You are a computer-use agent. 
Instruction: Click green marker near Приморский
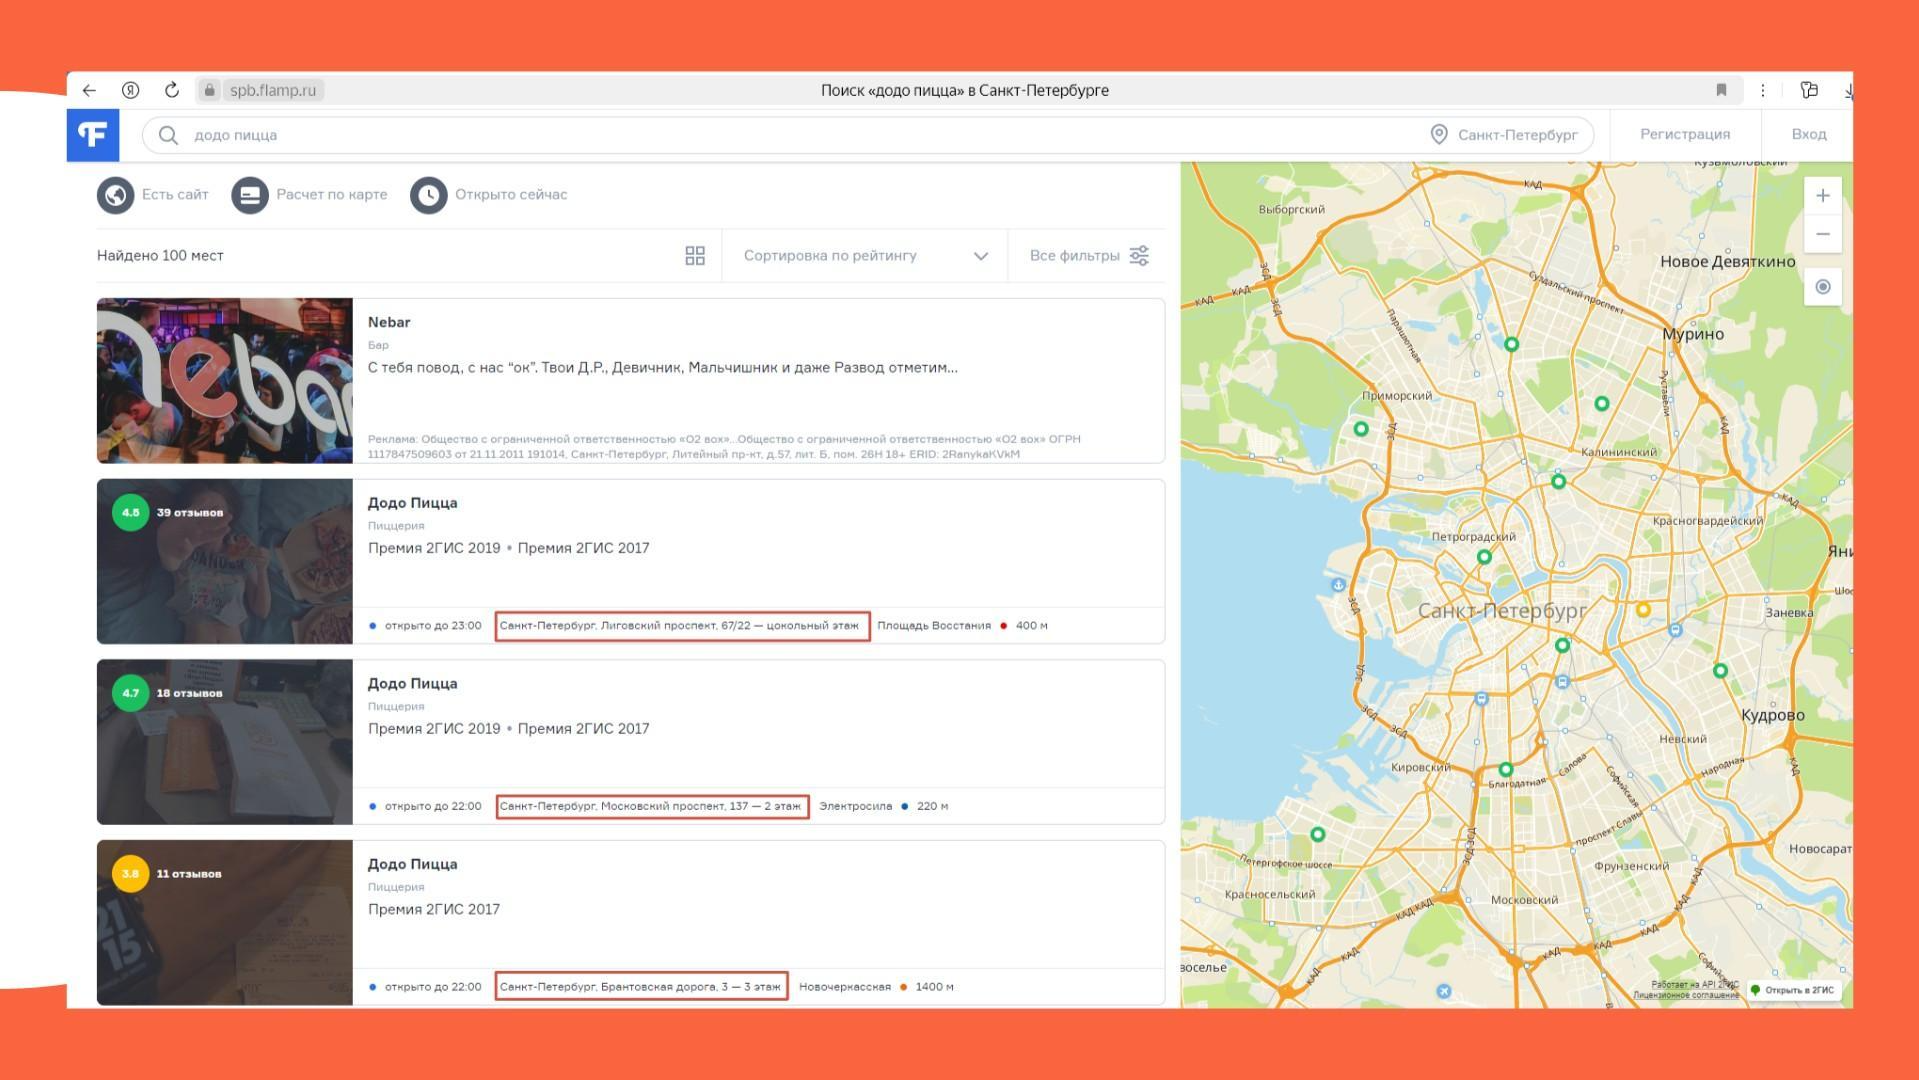coord(1361,428)
